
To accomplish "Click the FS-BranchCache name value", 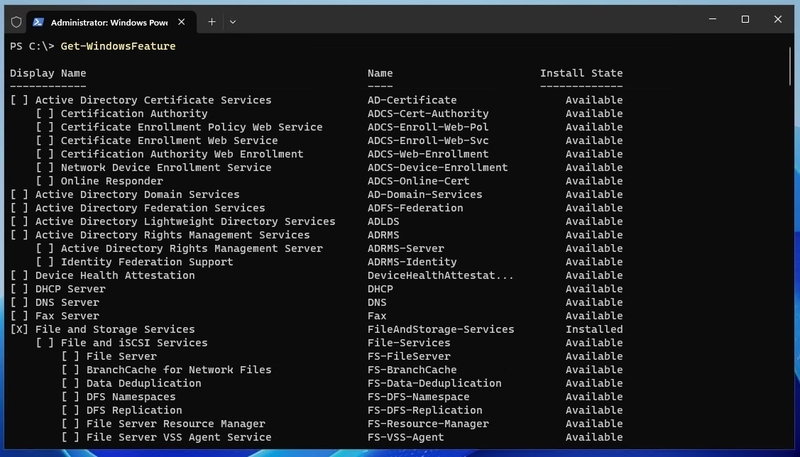I will (412, 370).
